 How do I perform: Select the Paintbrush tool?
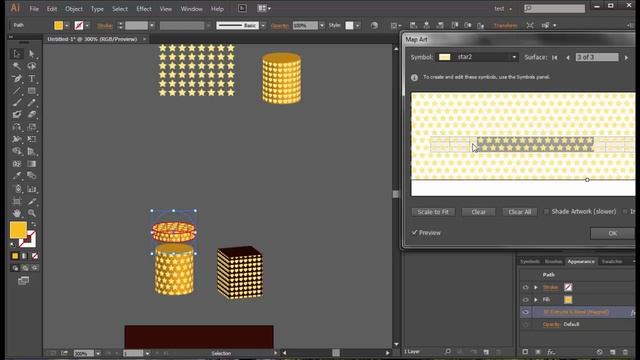(17, 103)
